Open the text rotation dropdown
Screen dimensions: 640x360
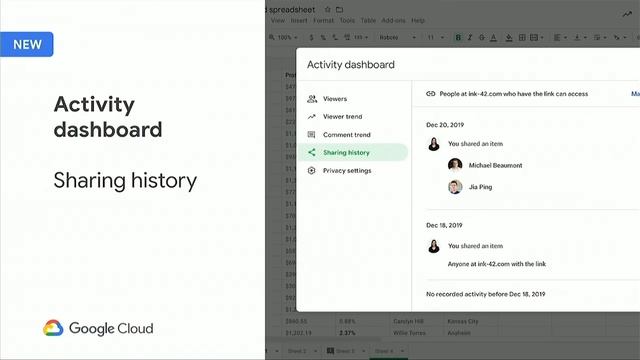620,38
